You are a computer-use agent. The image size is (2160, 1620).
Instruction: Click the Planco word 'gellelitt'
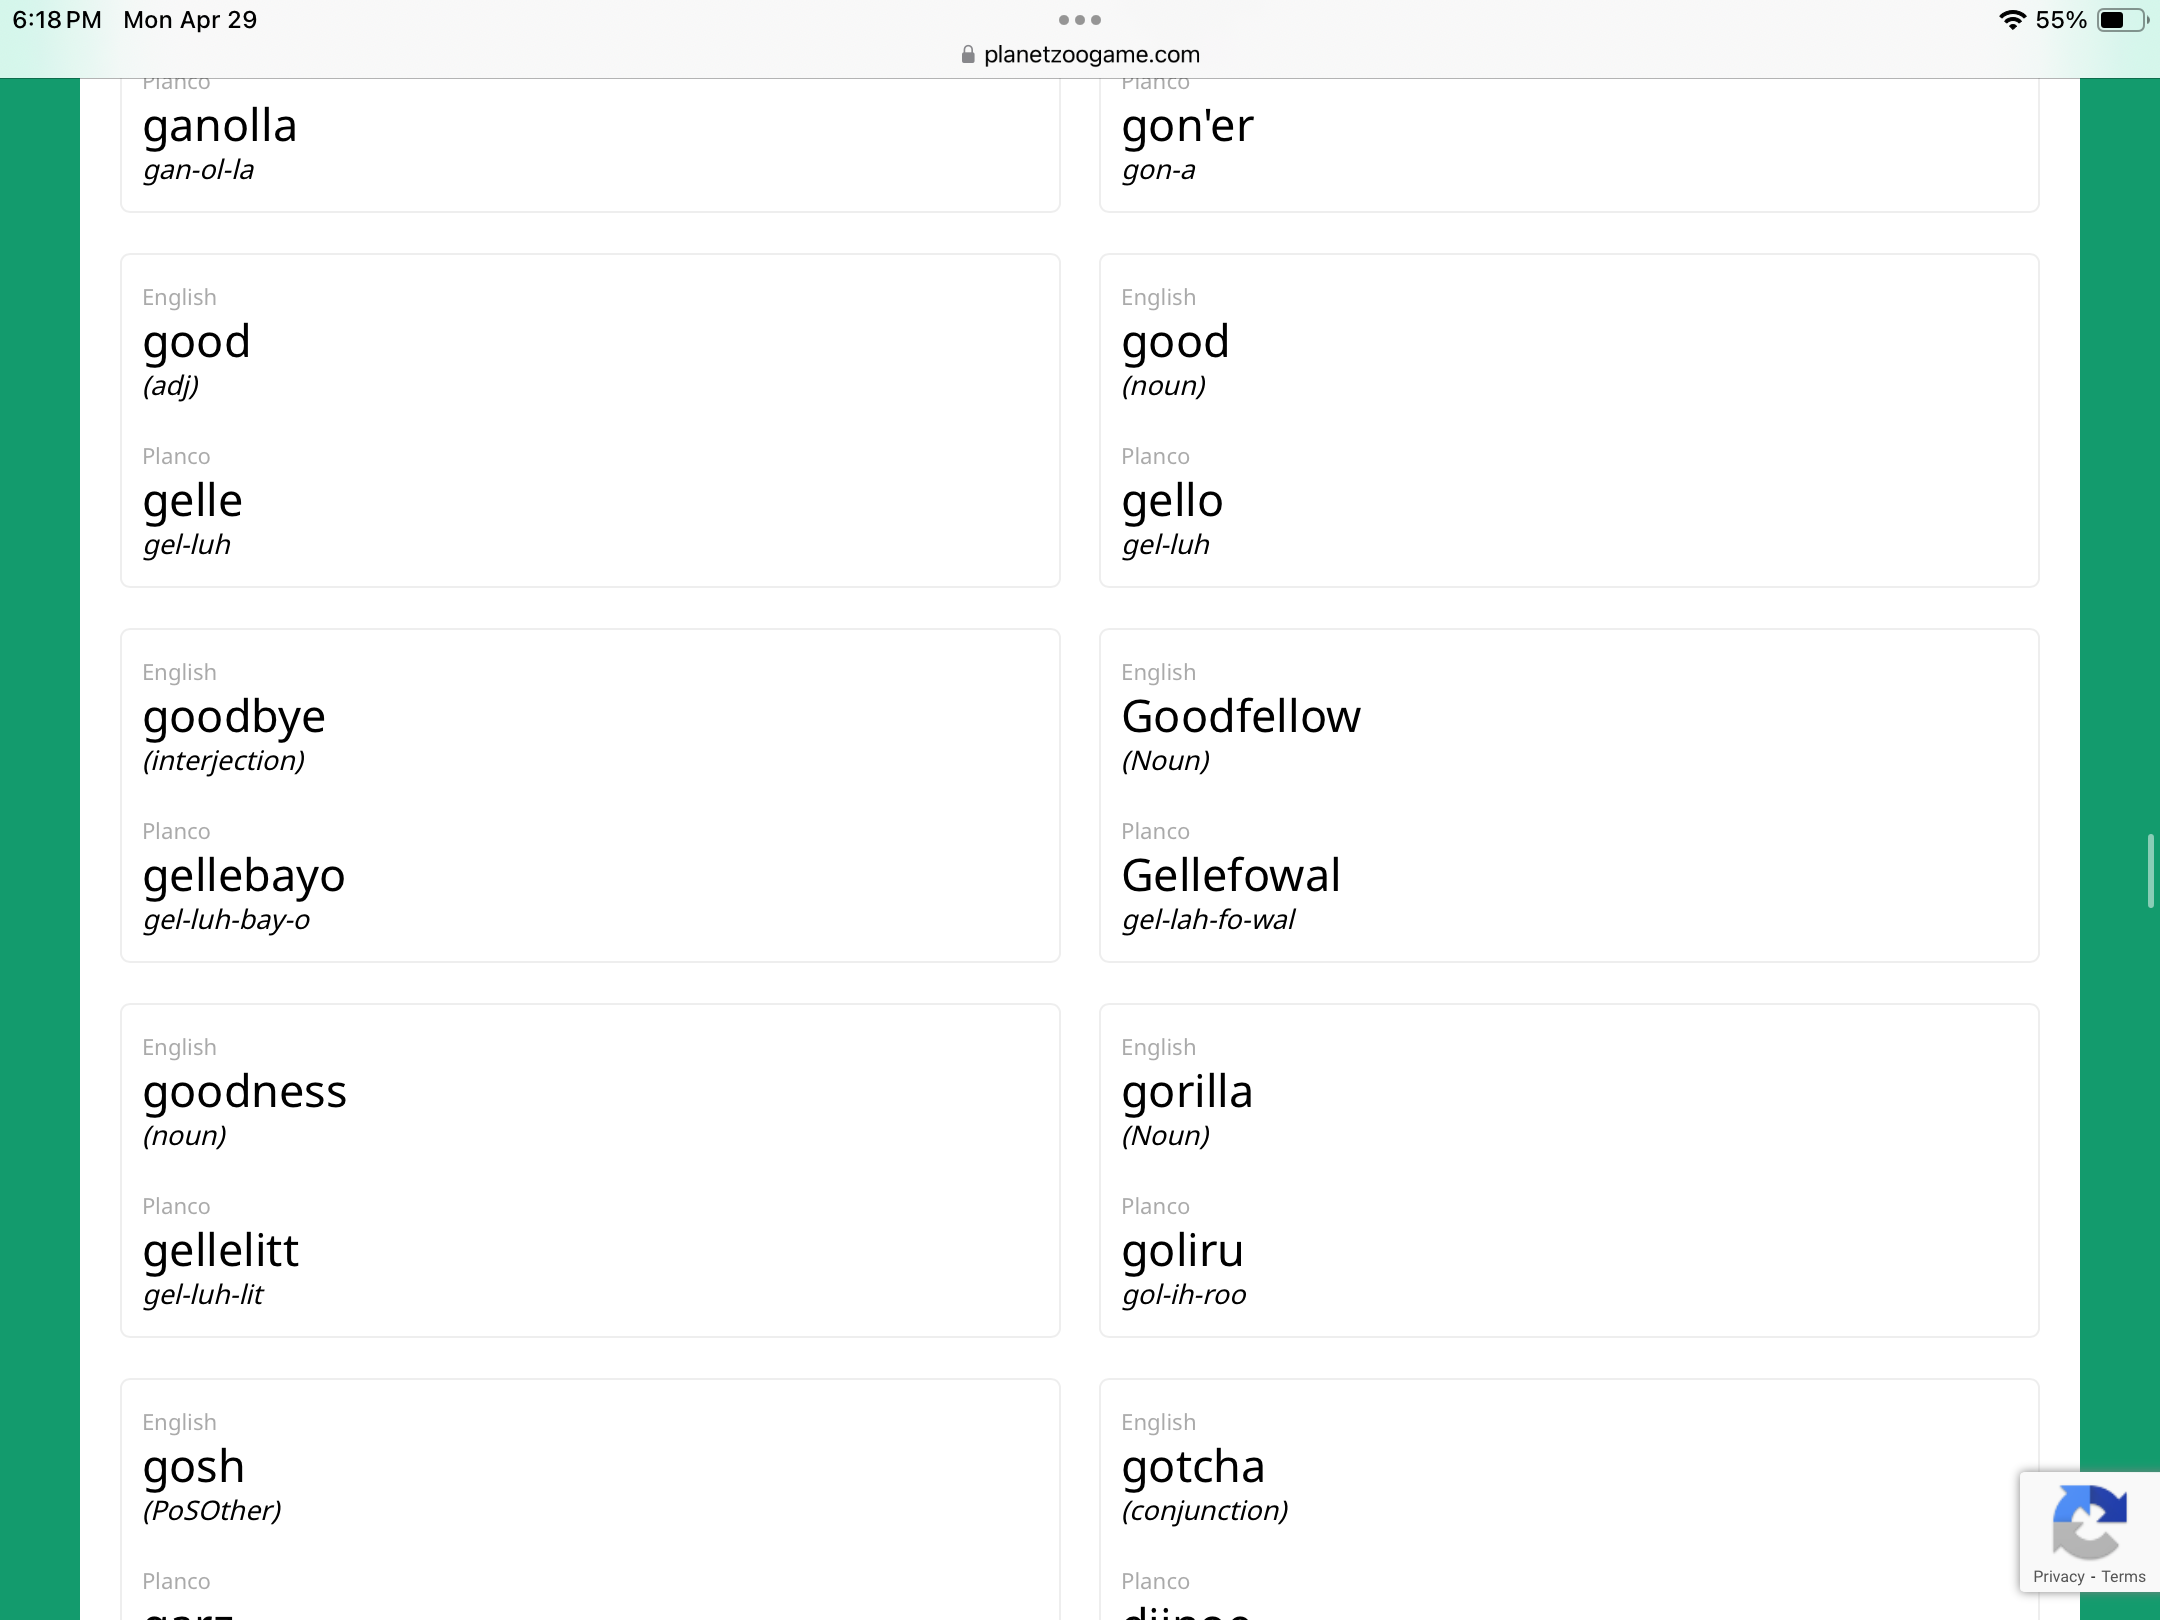click(x=220, y=1250)
